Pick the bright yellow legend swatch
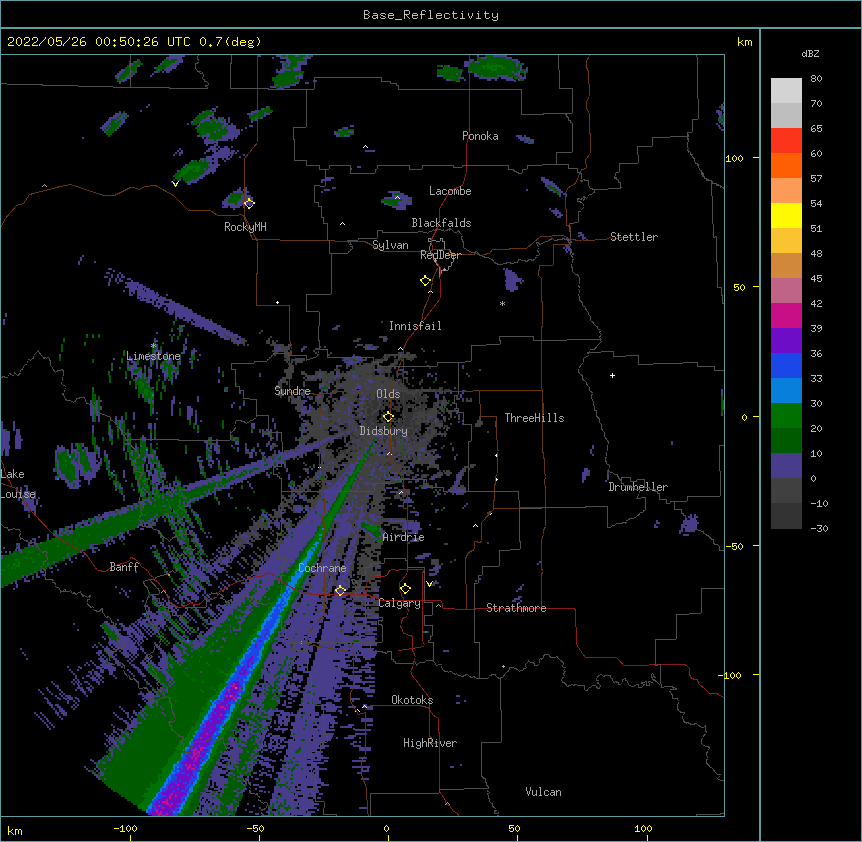 (x=786, y=215)
